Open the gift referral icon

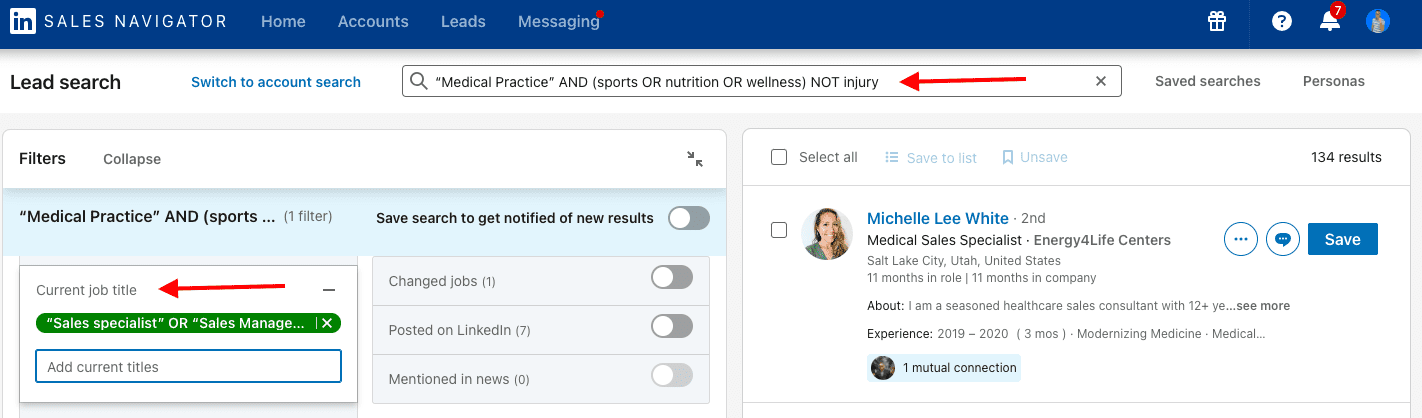(1216, 21)
